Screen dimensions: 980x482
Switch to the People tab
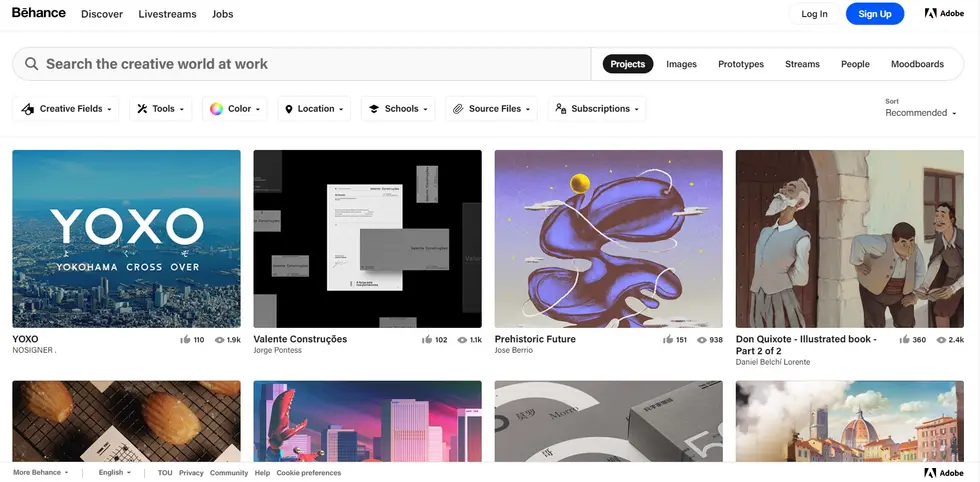click(855, 64)
